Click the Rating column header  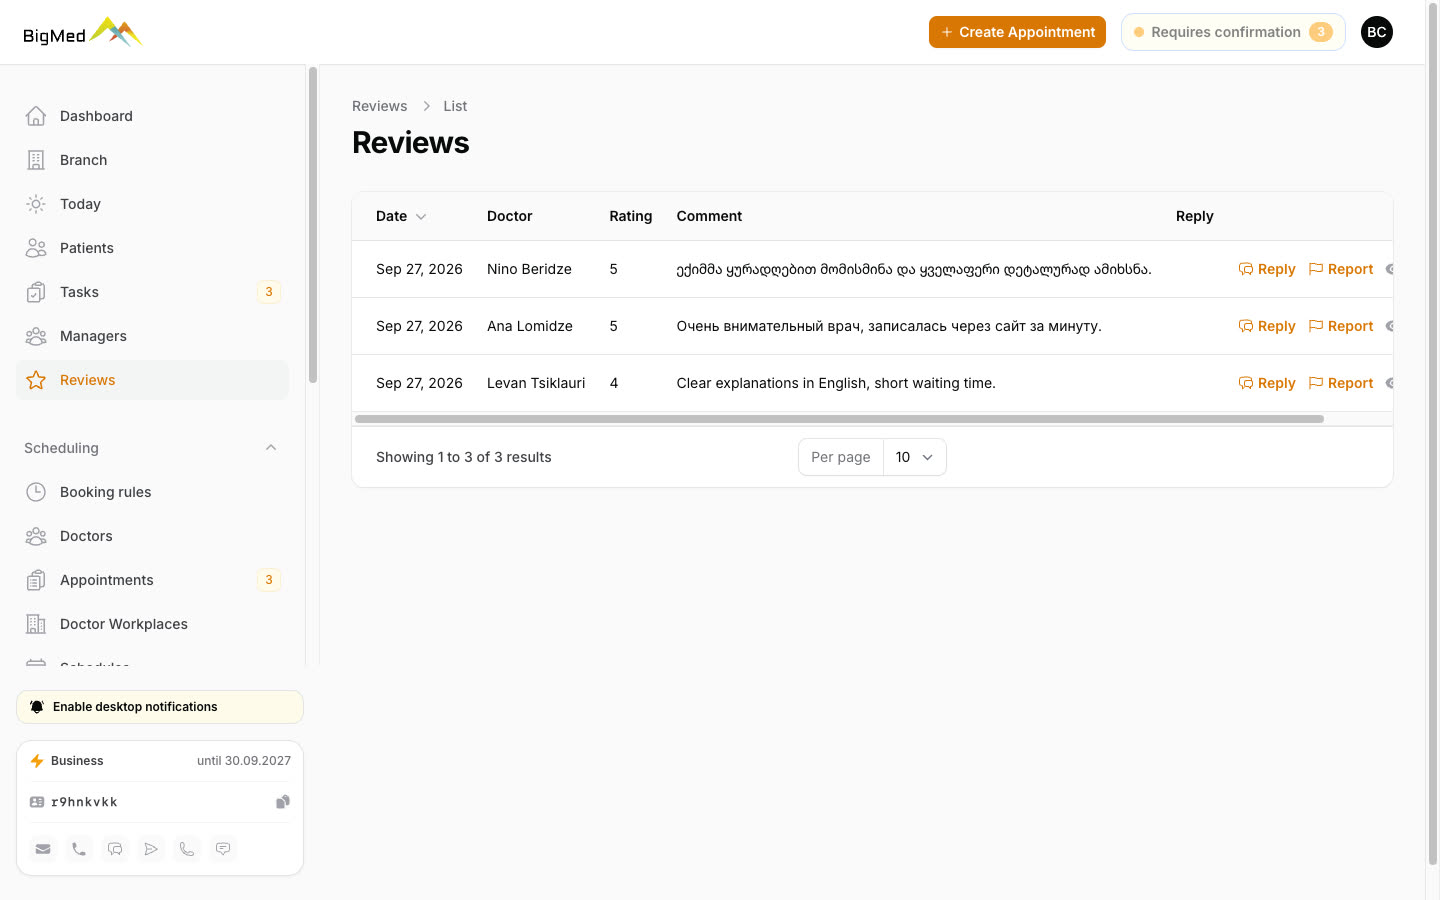[631, 216]
